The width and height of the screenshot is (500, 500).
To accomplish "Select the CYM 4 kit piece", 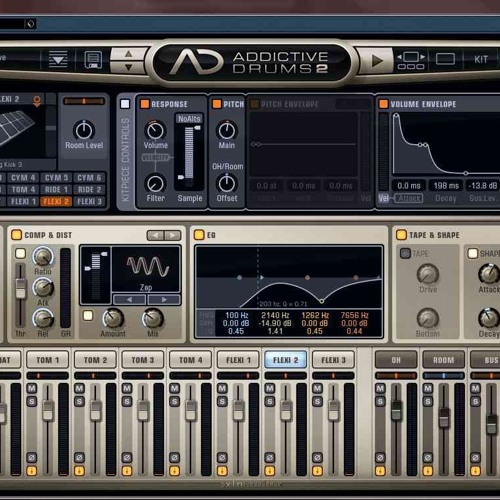I will pos(23,178).
